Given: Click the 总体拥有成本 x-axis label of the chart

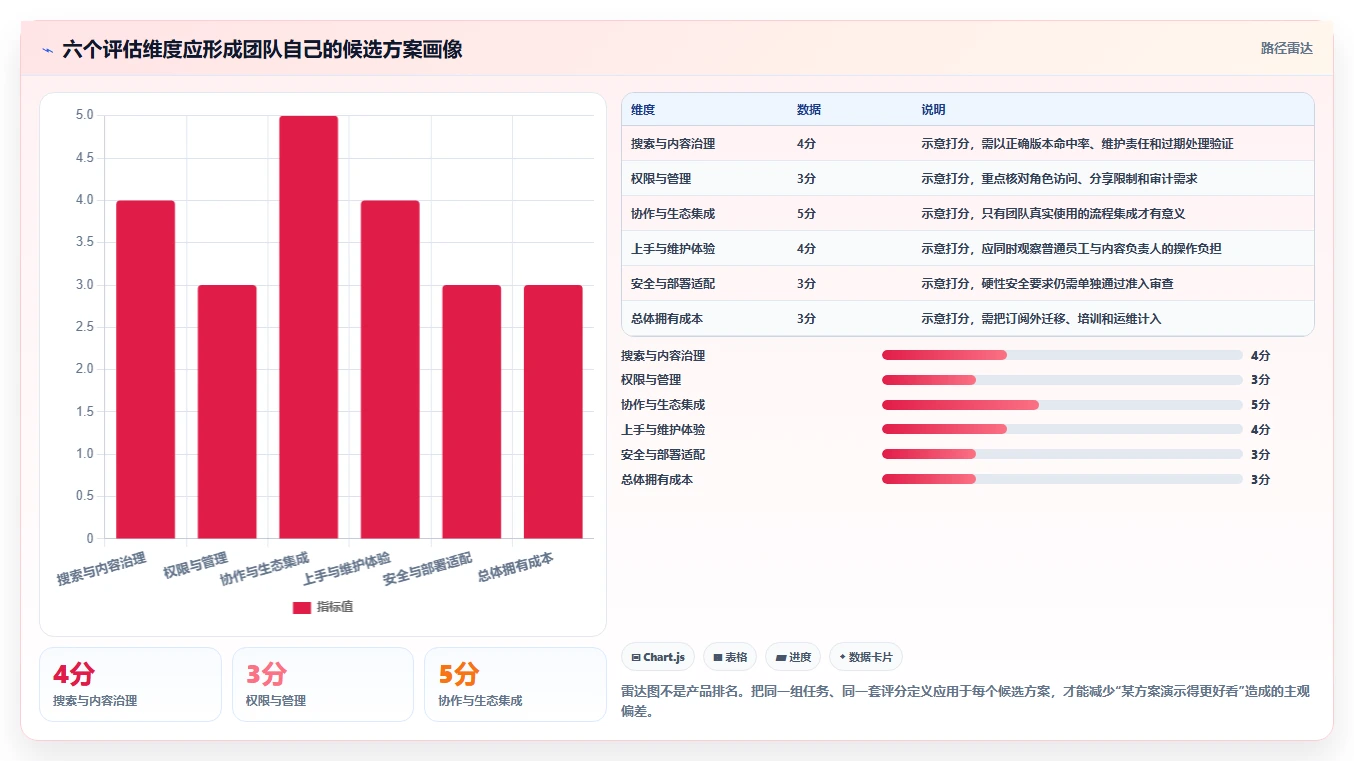Looking at the screenshot, I should point(516,566).
